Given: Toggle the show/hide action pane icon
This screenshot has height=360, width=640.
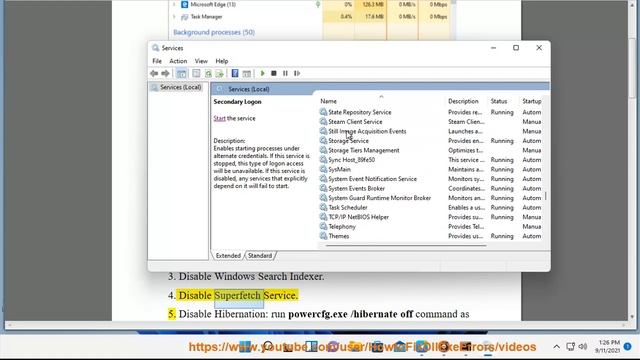Looking at the screenshot, I should [247, 73].
